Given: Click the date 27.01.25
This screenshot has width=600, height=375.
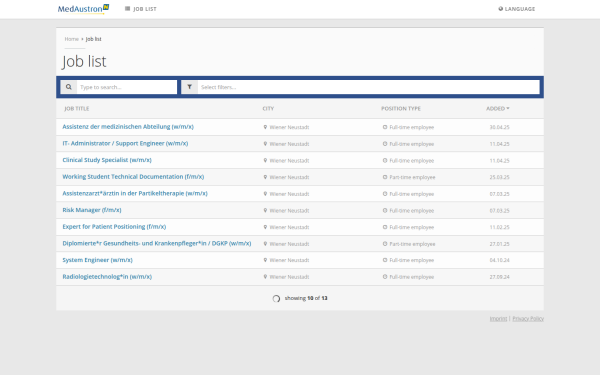Looking at the screenshot, I should tap(499, 244).
